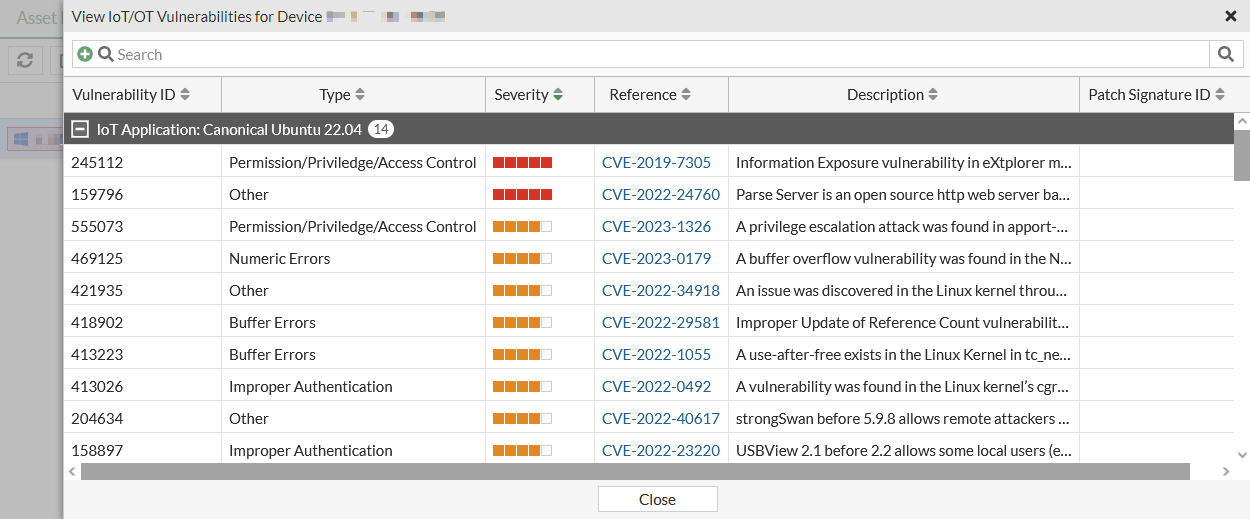This screenshot has width=1250, height=519.
Task: Select the row with vulnerability ID 413026
Action: pos(97,387)
